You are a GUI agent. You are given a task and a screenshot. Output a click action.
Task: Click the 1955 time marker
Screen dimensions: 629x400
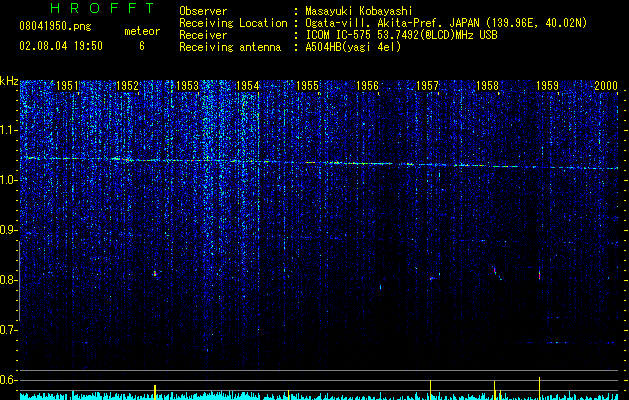pos(307,86)
